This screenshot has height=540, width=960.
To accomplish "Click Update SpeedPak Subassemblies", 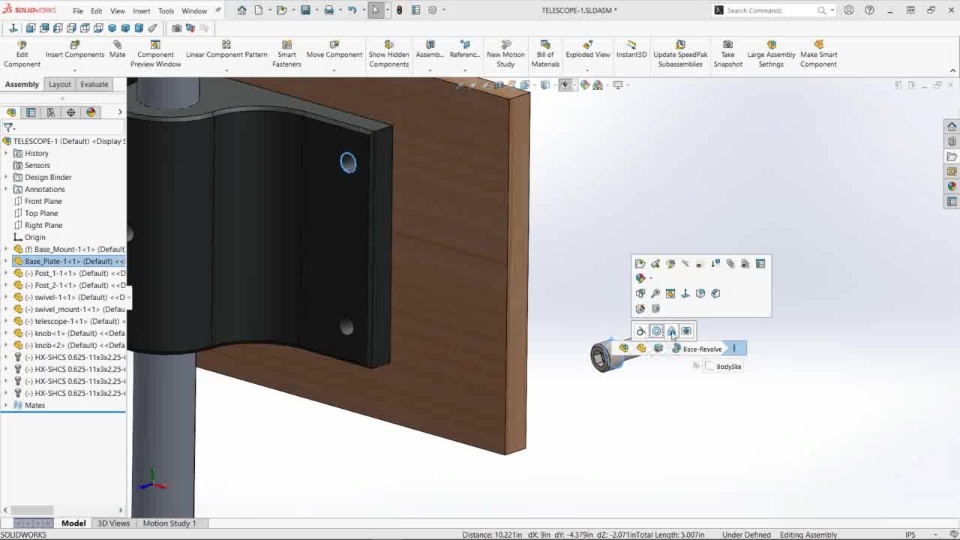I will pos(680,54).
